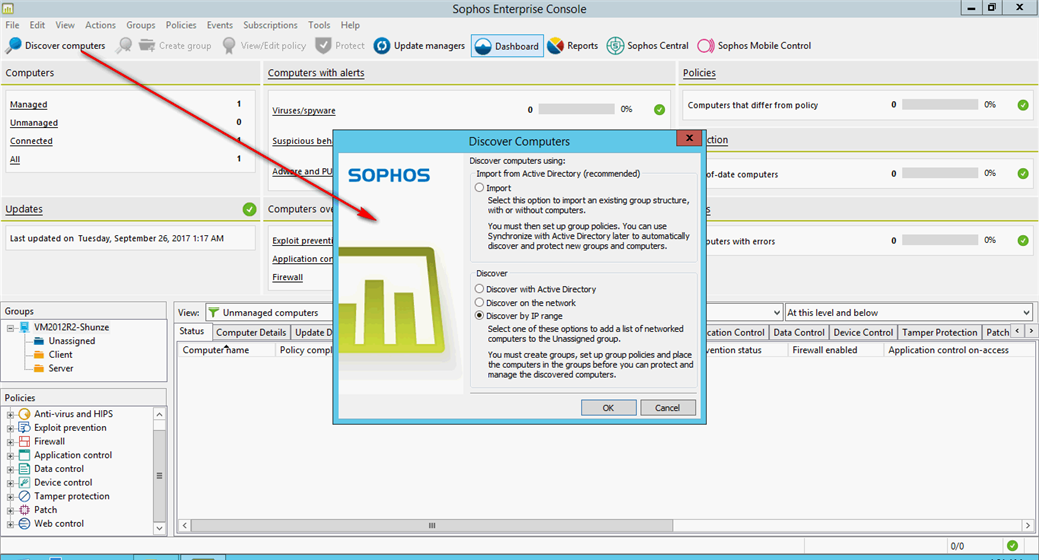1039x560 pixels.
Task: Select the Import radio button
Action: (x=479, y=188)
